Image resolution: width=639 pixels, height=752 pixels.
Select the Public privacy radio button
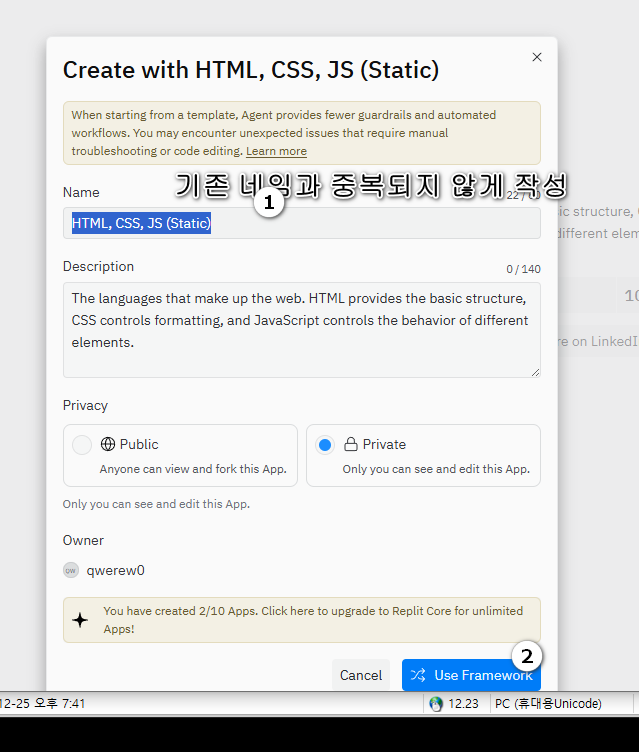82,444
